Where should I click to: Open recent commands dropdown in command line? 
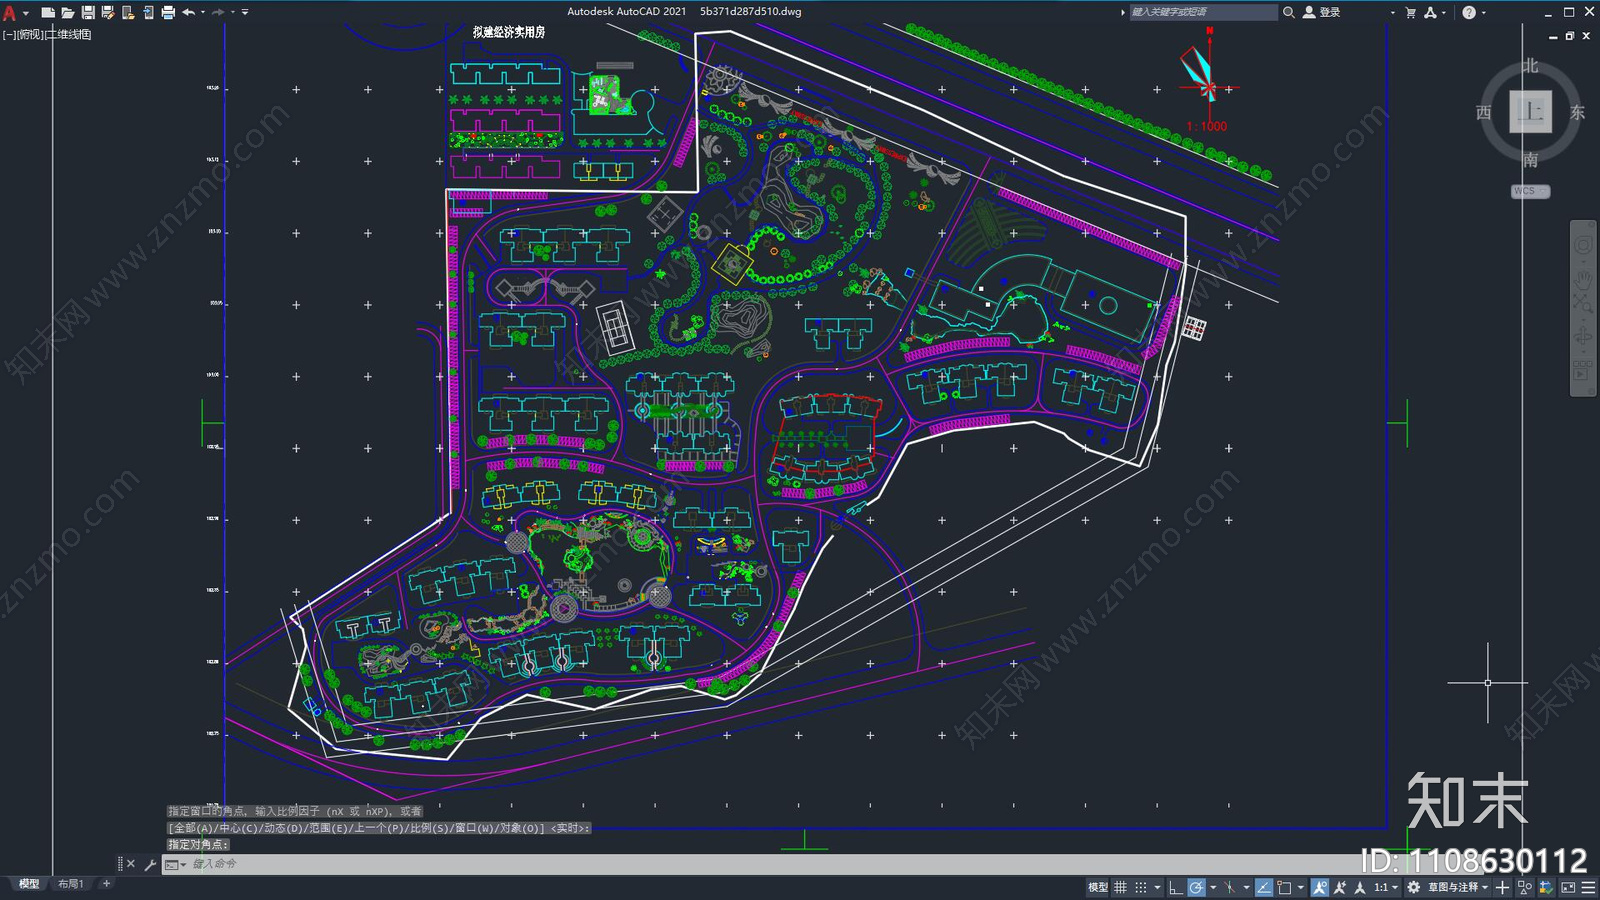point(176,864)
